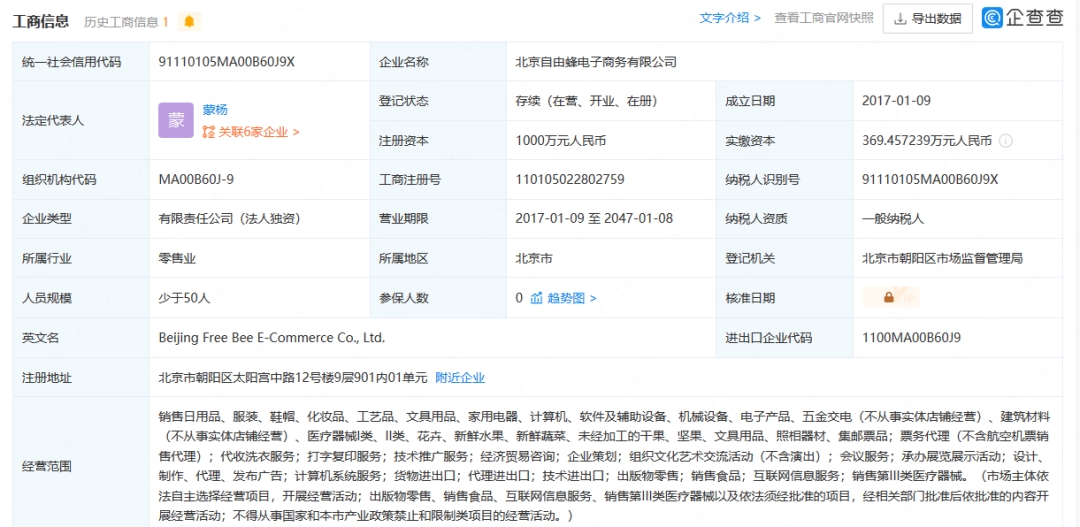Select 零售业 industry value

pos(177,259)
